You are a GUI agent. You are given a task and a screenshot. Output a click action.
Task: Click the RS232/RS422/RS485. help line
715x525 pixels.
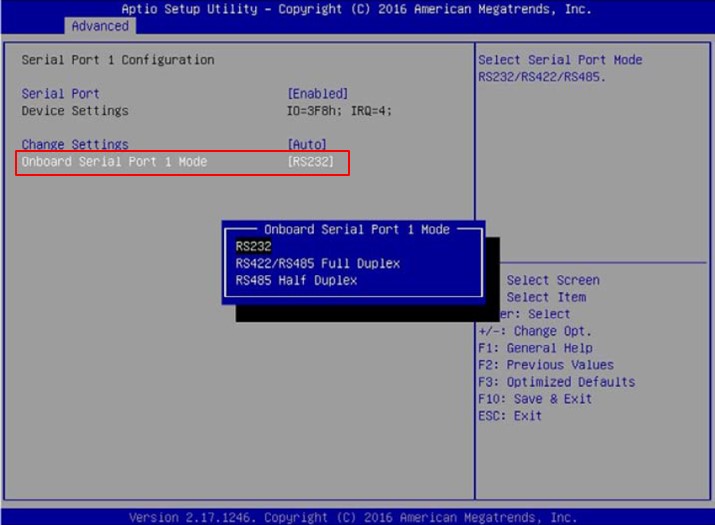[542, 77]
